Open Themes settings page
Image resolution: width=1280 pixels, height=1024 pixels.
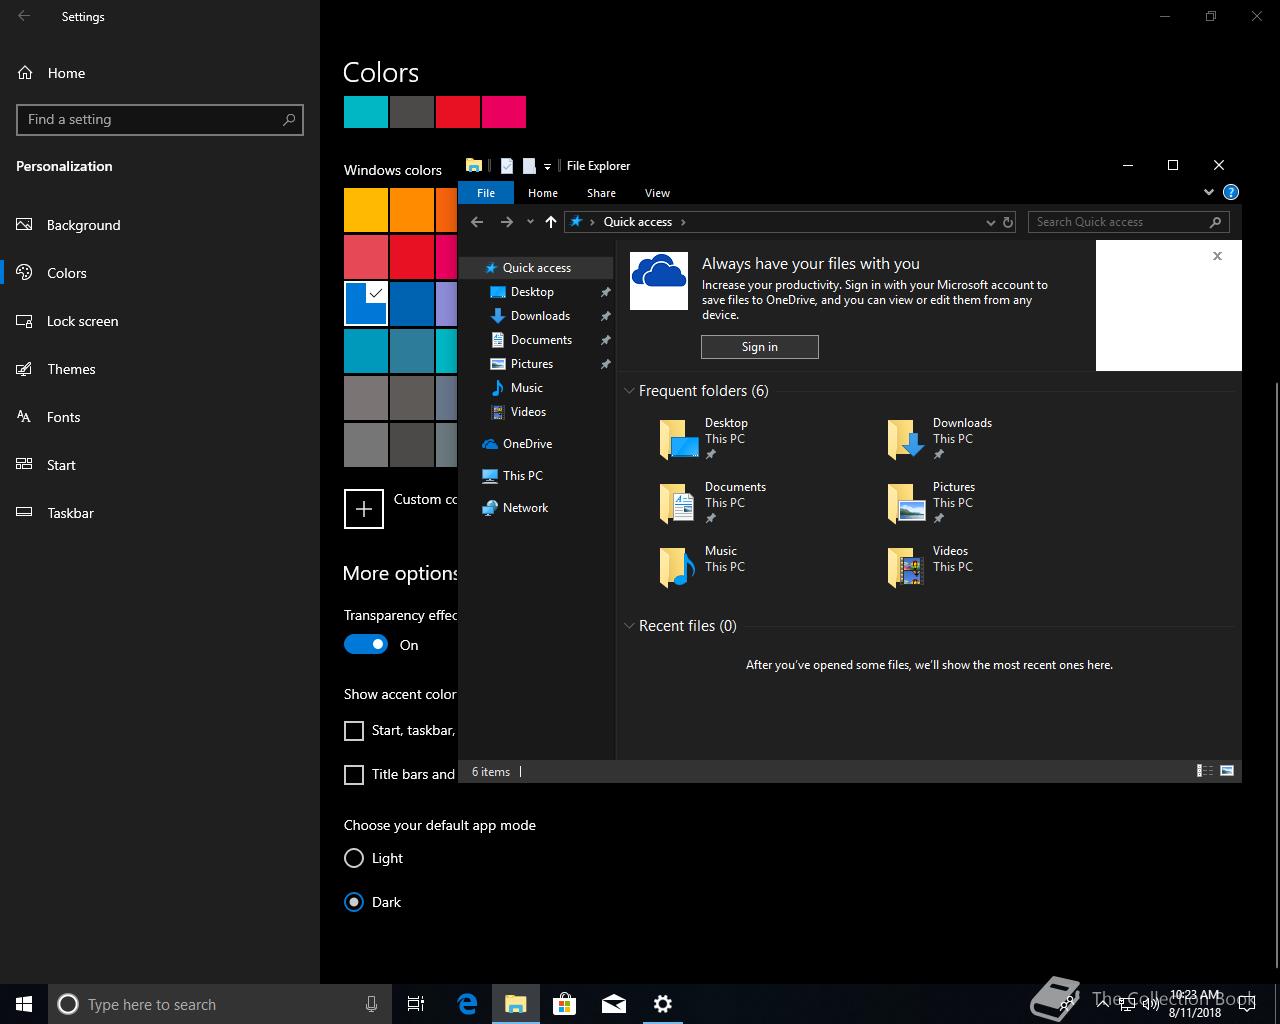coord(160,369)
